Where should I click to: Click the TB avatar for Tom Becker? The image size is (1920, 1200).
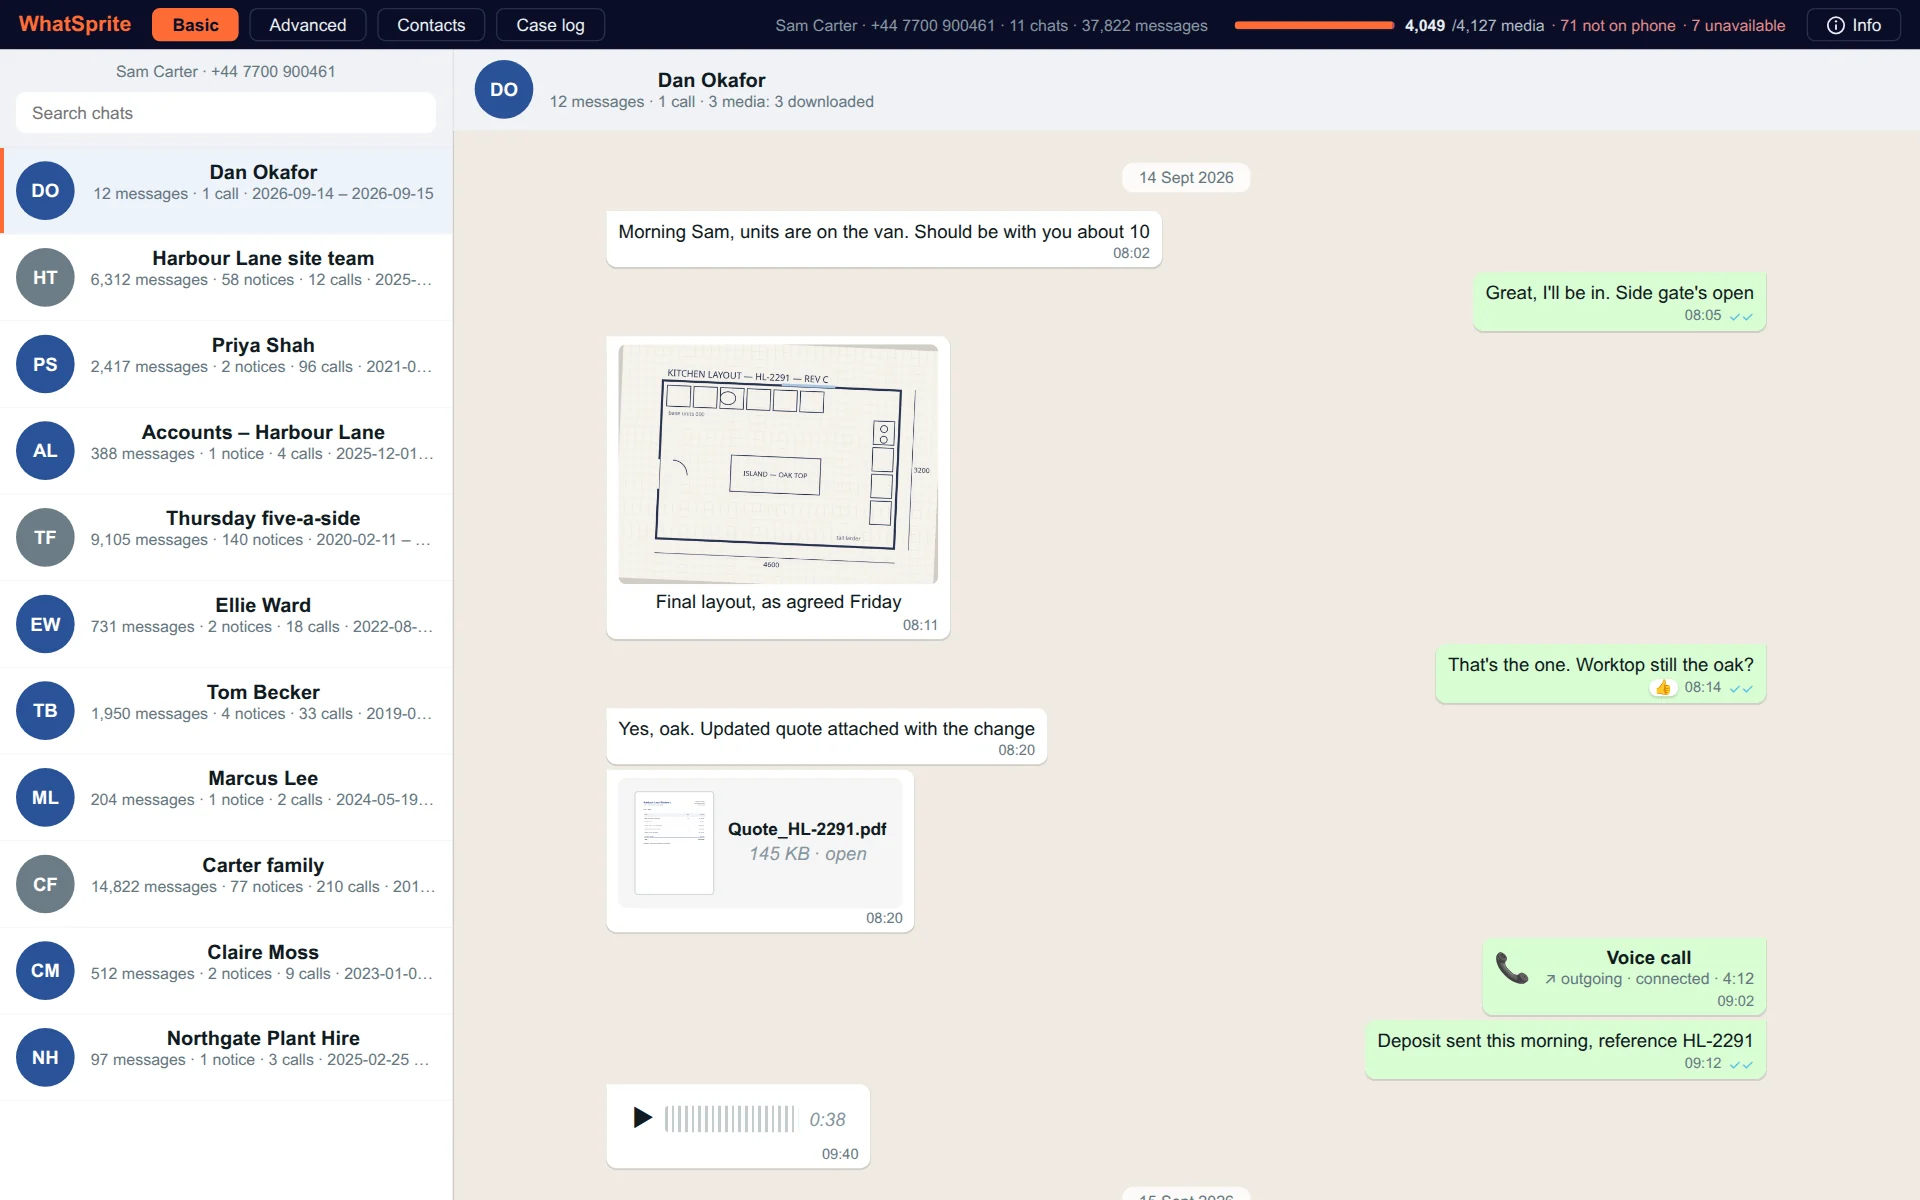(x=45, y=711)
